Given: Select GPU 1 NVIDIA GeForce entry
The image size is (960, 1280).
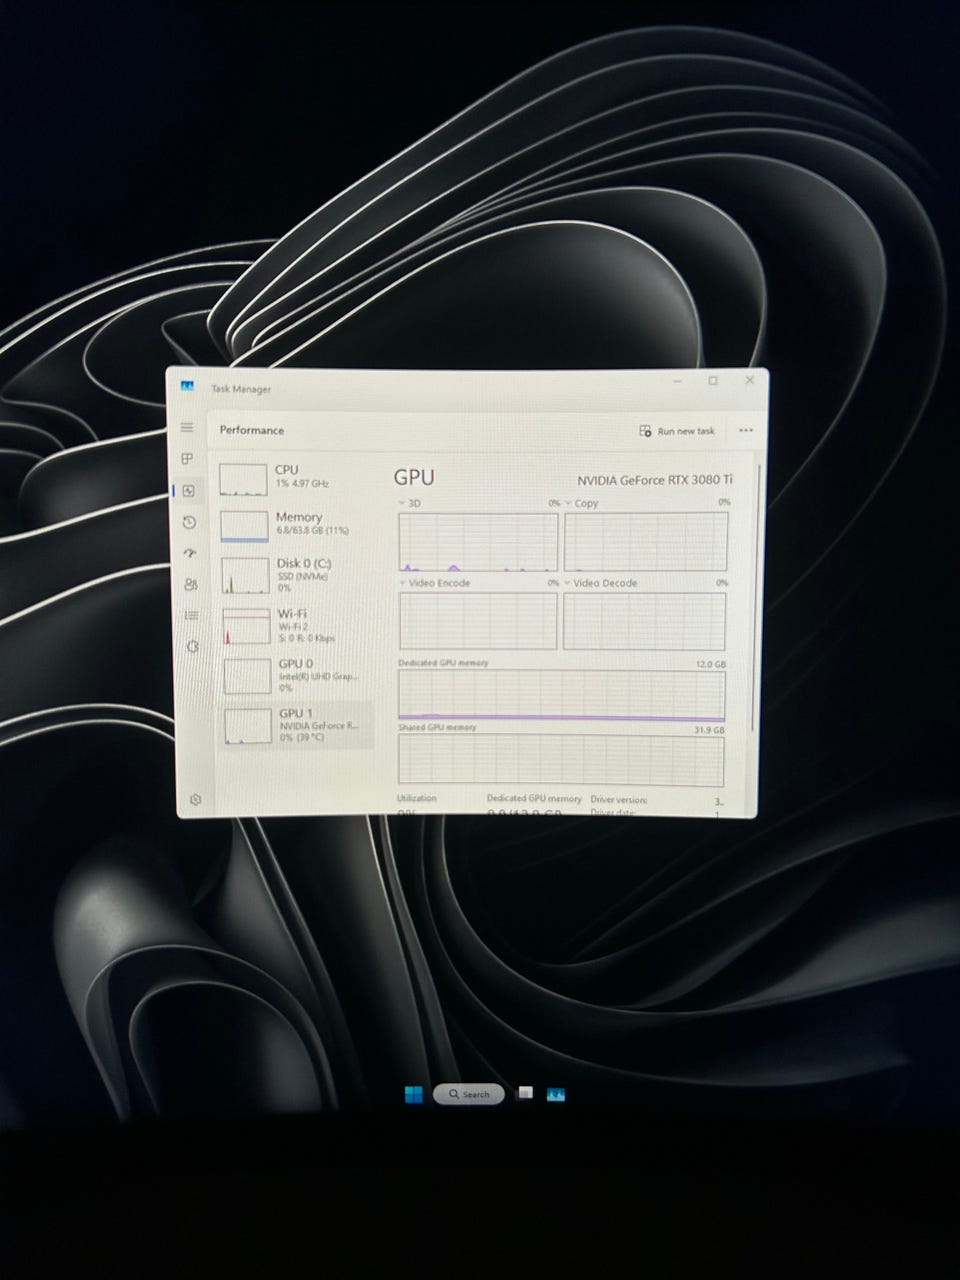Looking at the screenshot, I should click(x=298, y=725).
